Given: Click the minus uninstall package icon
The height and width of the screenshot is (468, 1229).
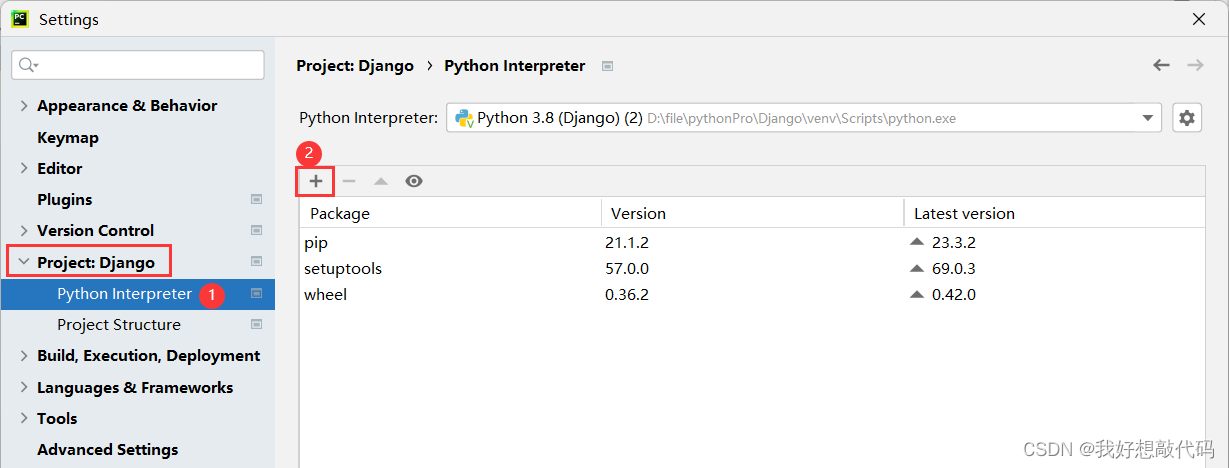Looking at the screenshot, I should coord(349,181).
